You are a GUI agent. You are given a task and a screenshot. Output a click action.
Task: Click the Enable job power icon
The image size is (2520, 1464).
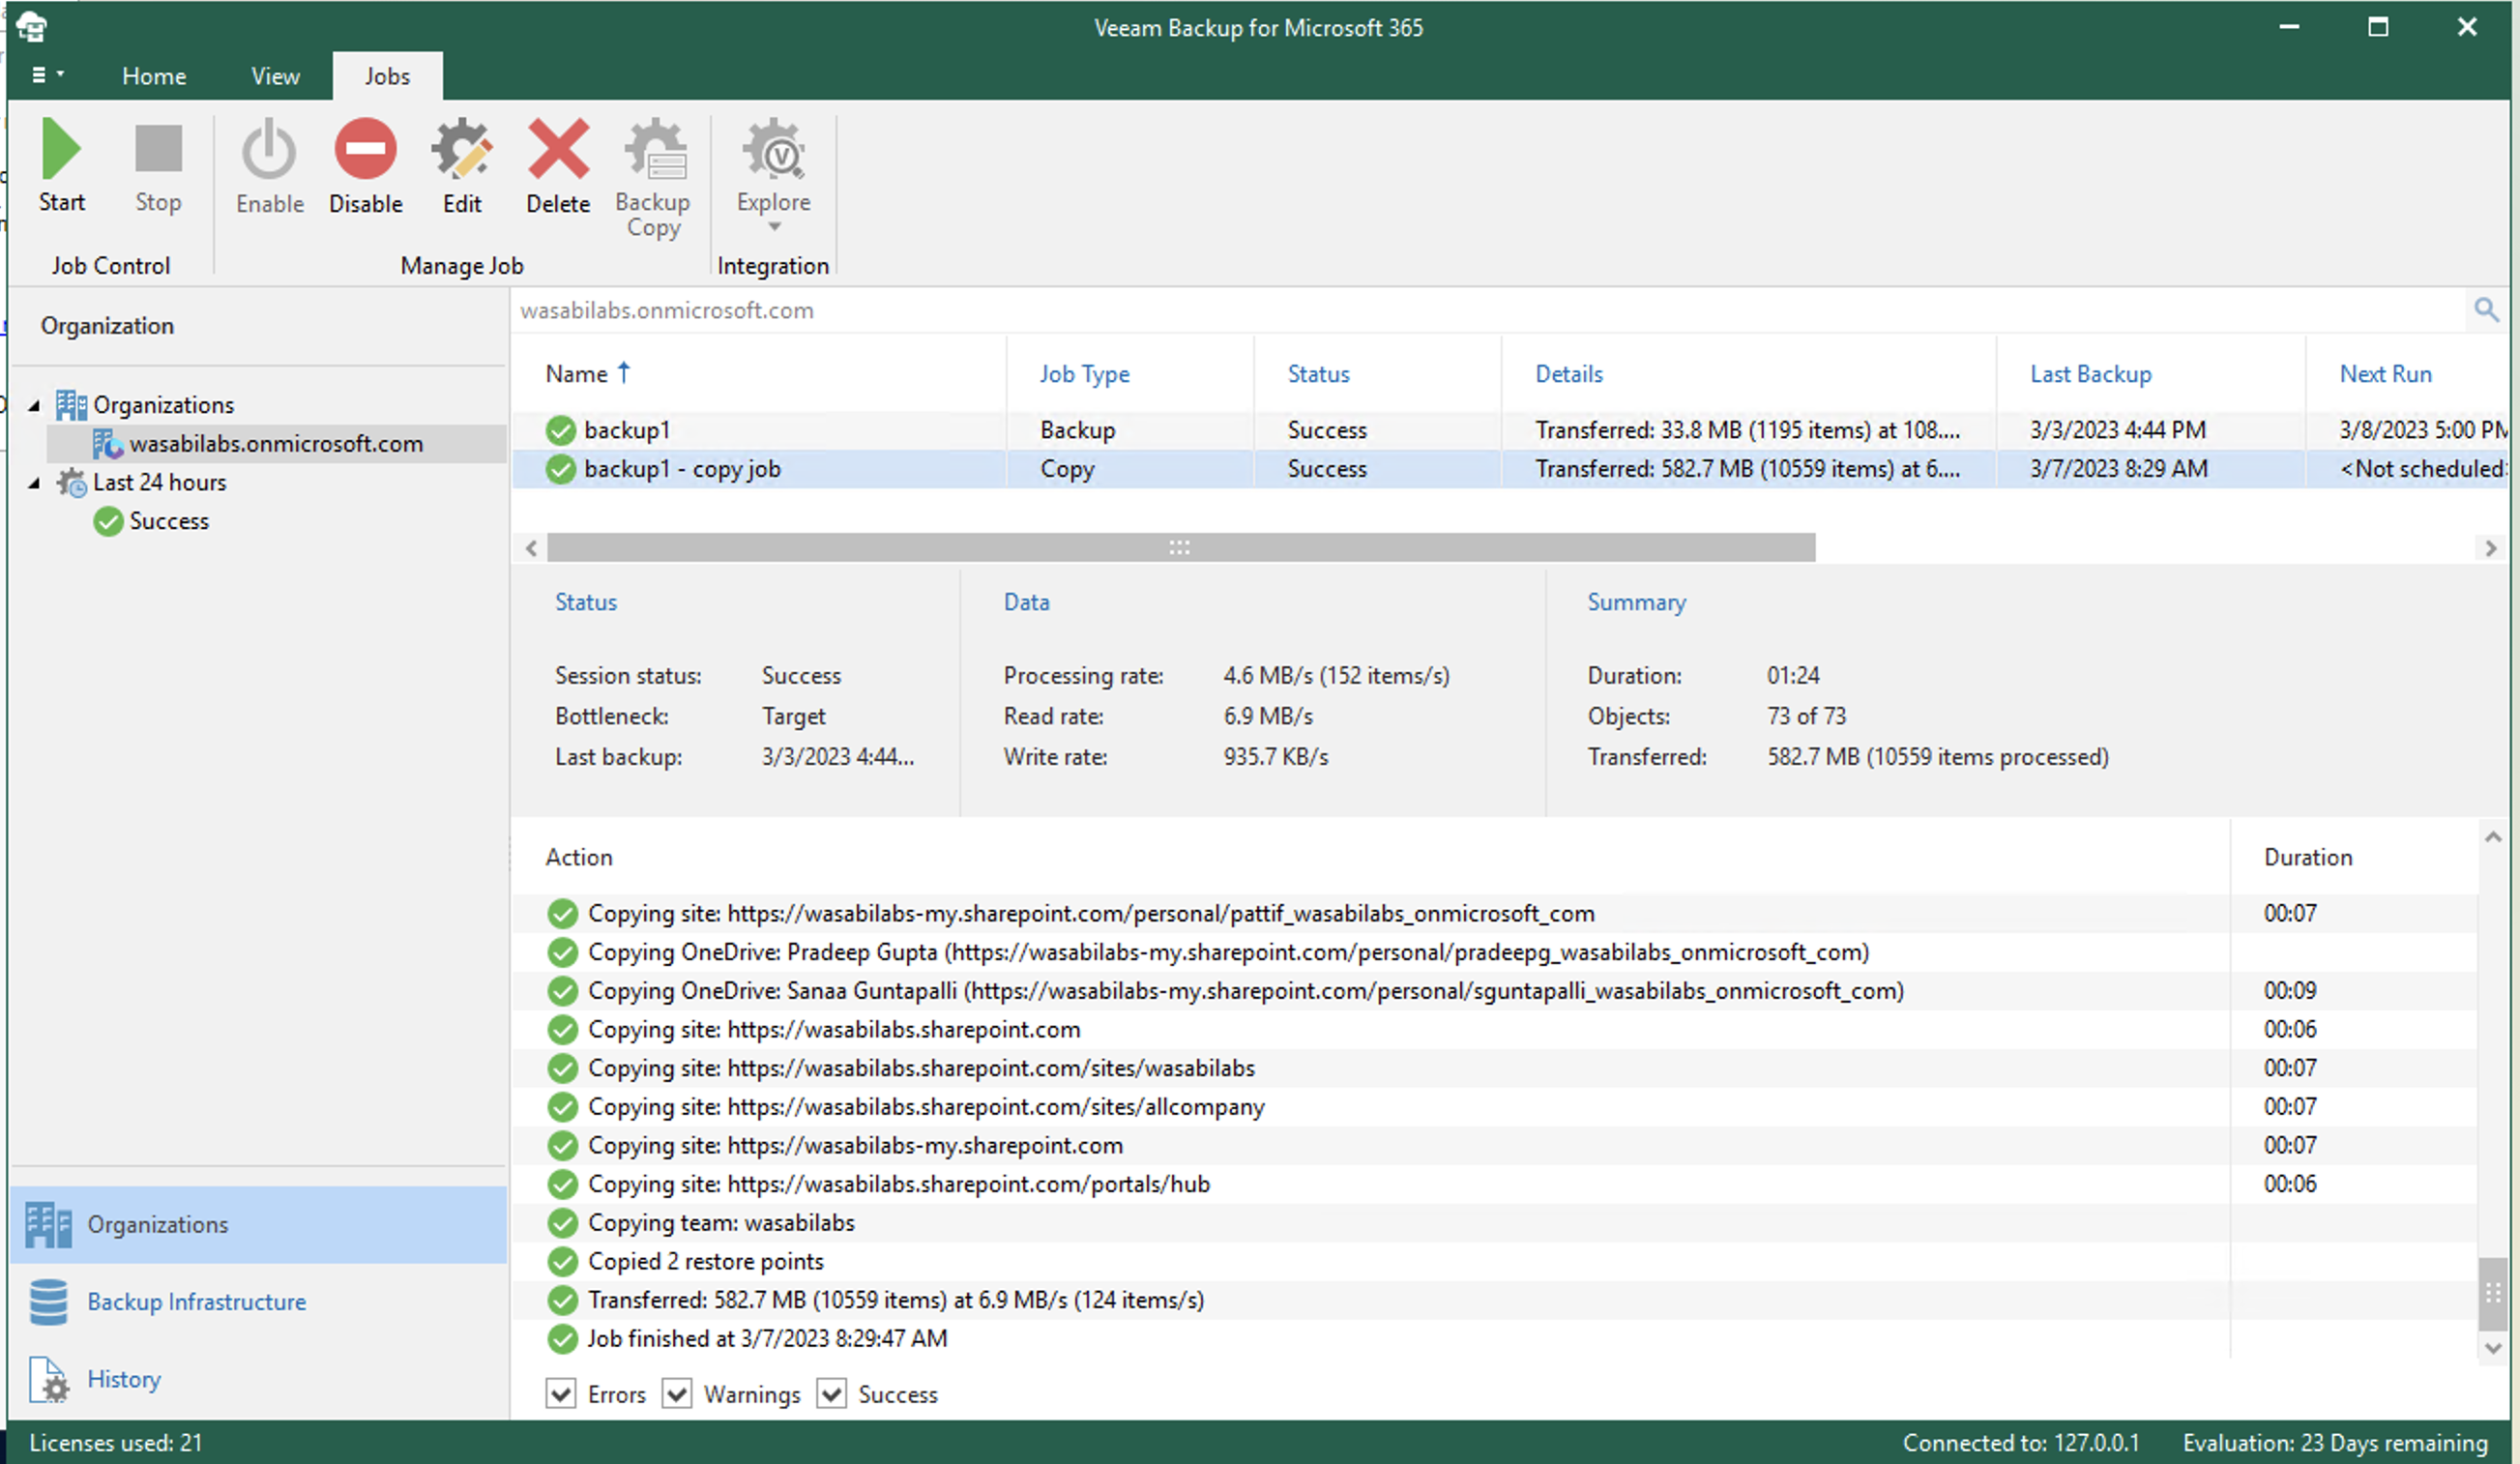point(269,150)
